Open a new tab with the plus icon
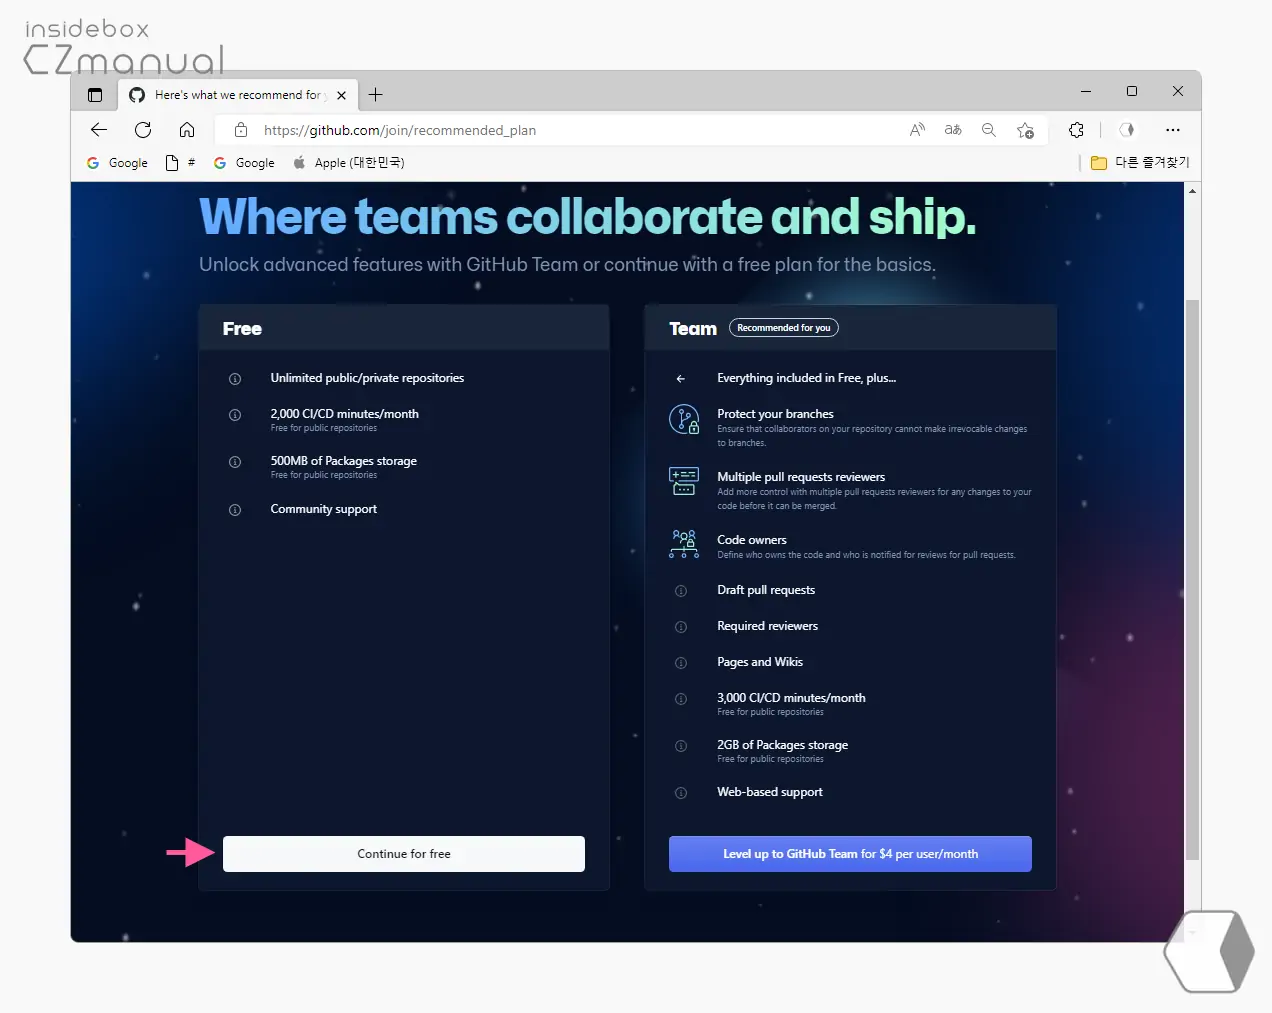 click(x=375, y=95)
